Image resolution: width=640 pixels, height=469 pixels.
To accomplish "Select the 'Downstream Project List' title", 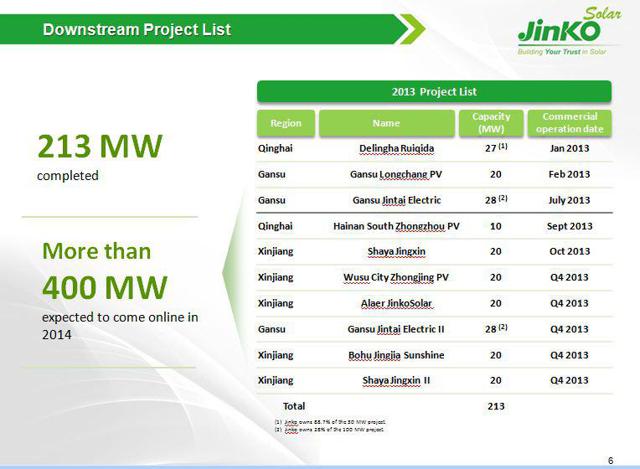I will click(x=137, y=29).
